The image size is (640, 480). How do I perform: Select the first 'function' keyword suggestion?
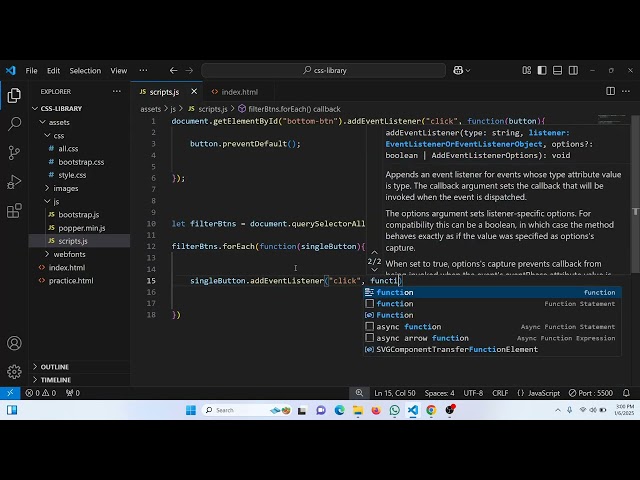coord(492,292)
